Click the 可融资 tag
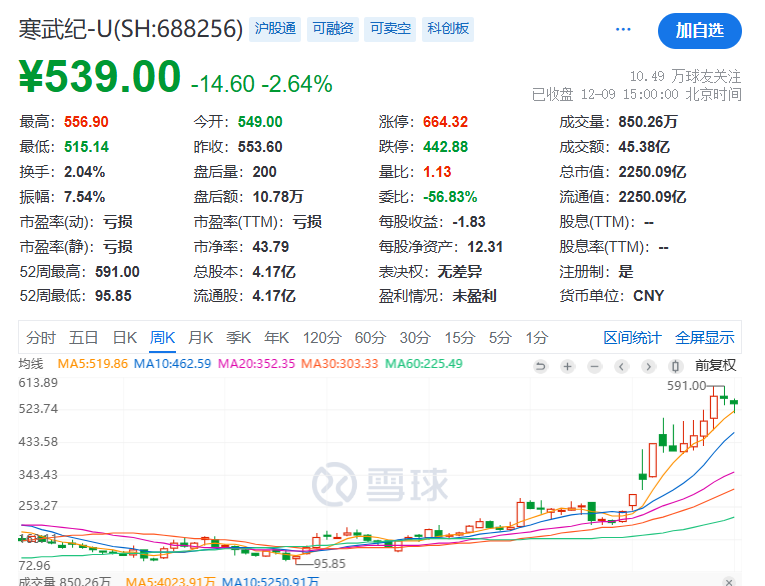Image resolution: width=765 pixels, height=586 pixels. tap(333, 29)
